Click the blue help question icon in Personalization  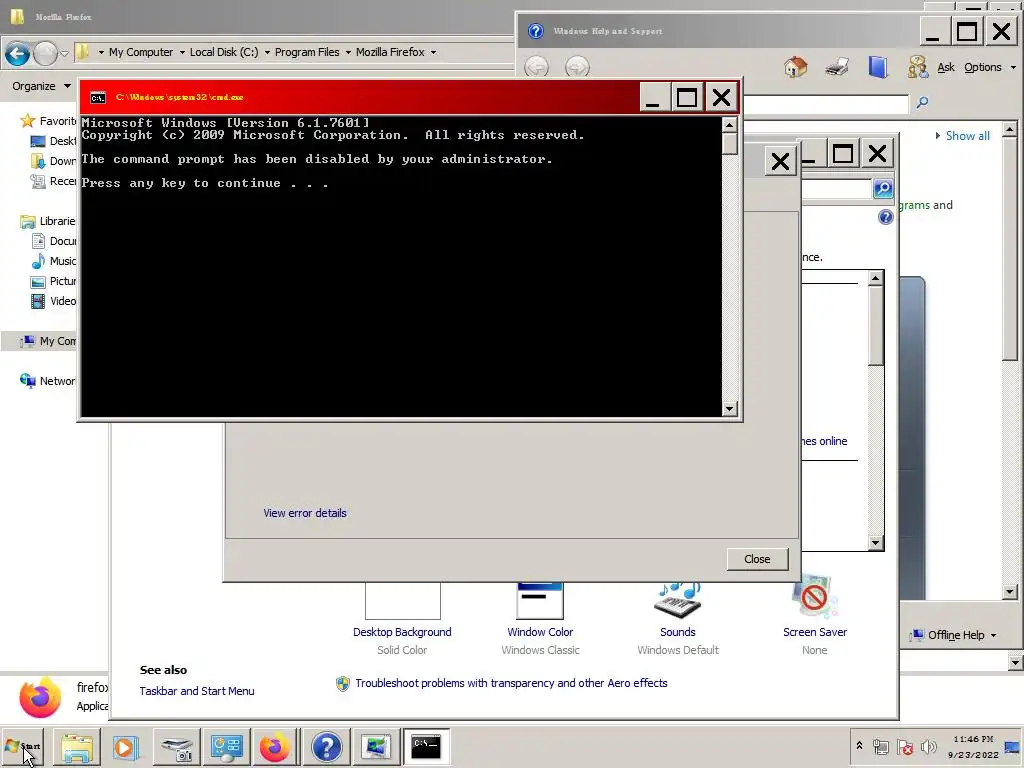(x=886, y=217)
